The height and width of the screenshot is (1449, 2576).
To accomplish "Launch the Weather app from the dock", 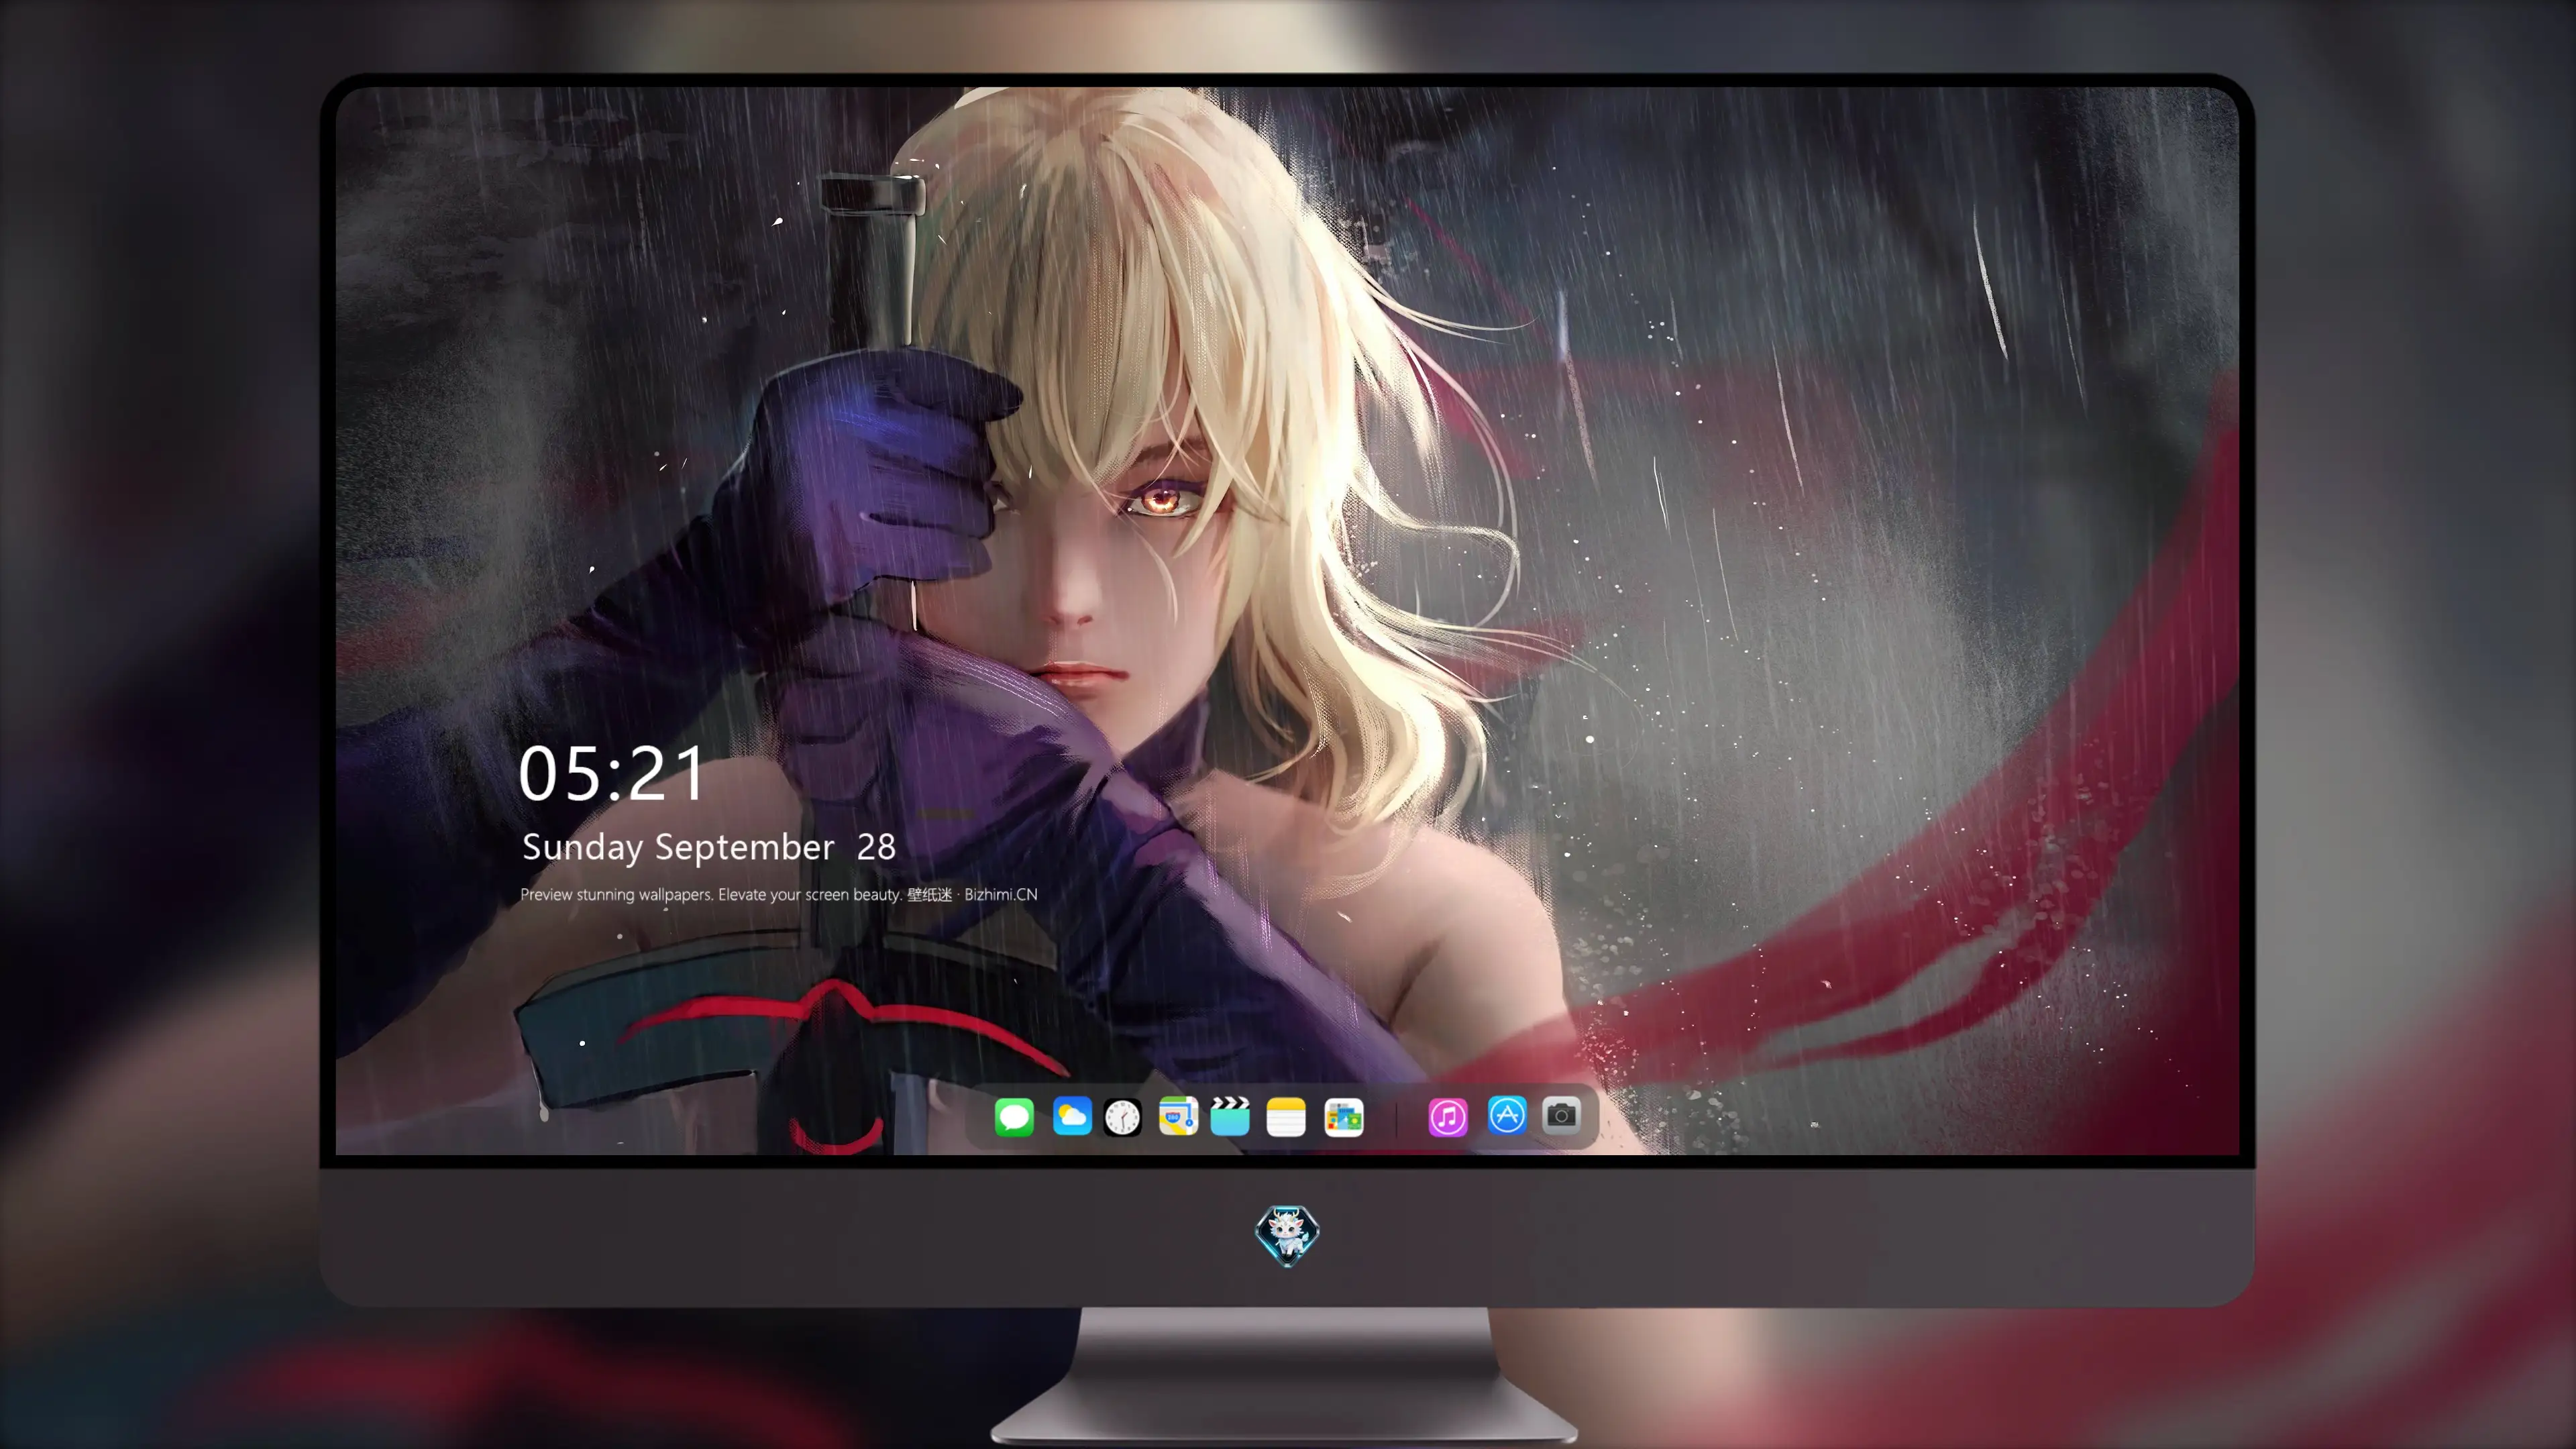I will tap(1072, 1116).
